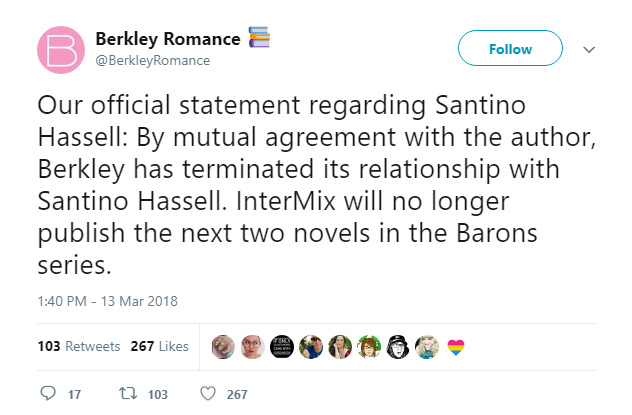Open the Berkley Romance pink profile avatar

[61, 49]
